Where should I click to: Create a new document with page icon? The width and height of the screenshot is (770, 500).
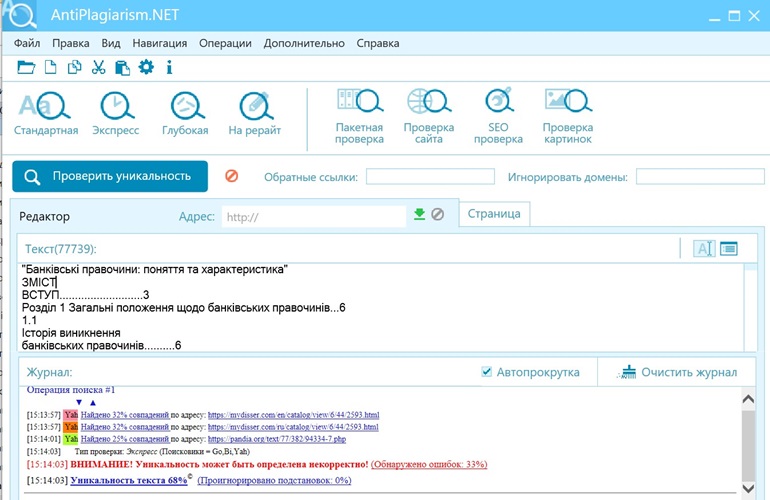(51, 67)
